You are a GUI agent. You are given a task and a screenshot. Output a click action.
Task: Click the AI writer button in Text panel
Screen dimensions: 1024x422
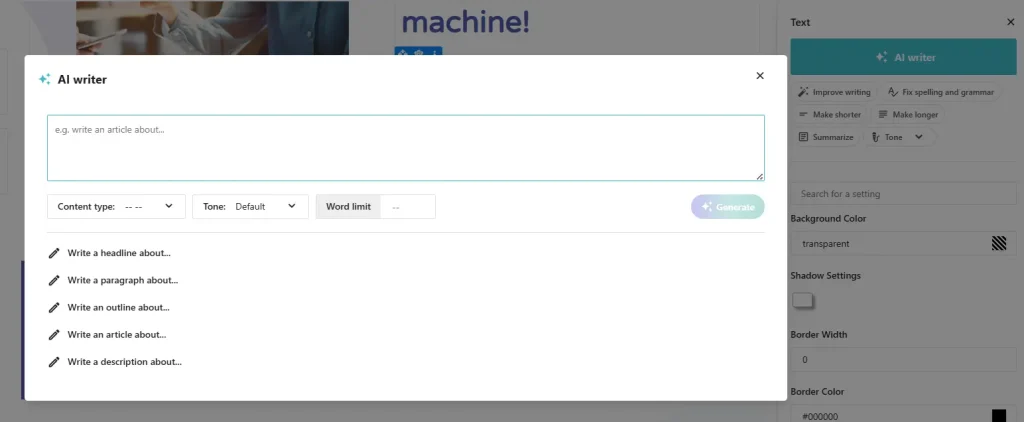tap(903, 57)
